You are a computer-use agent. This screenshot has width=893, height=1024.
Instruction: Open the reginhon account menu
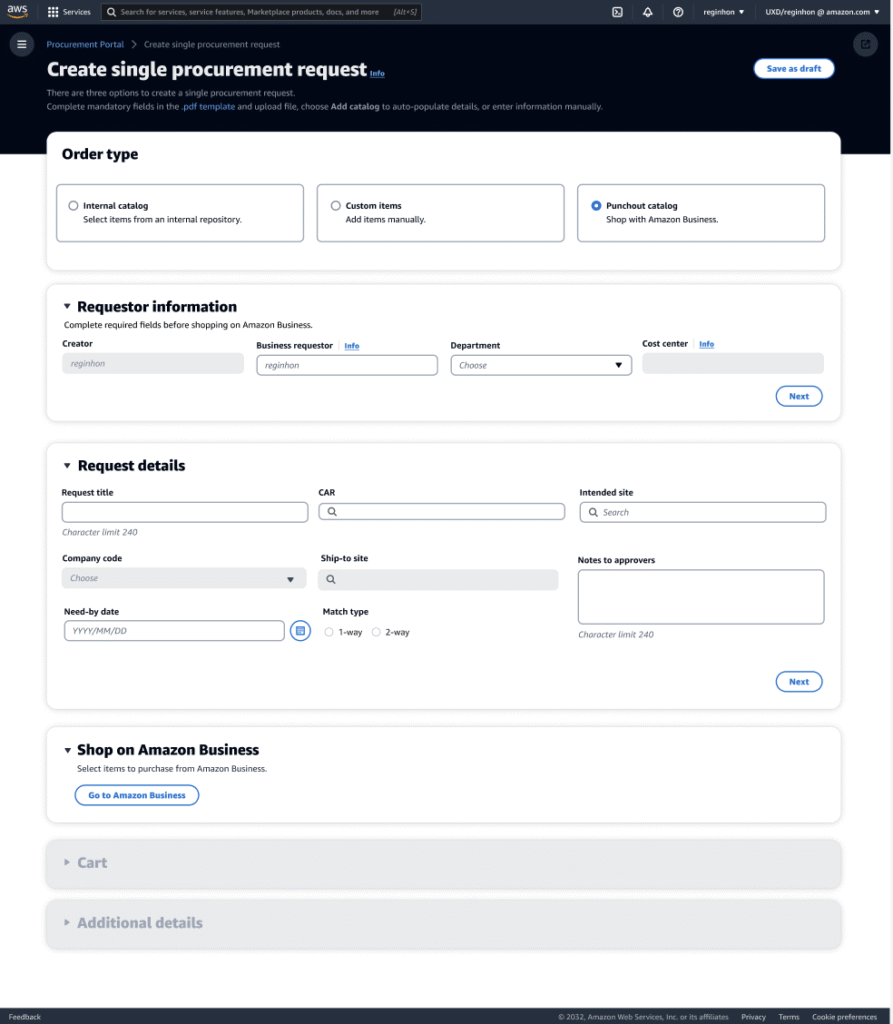pos(724,12)
